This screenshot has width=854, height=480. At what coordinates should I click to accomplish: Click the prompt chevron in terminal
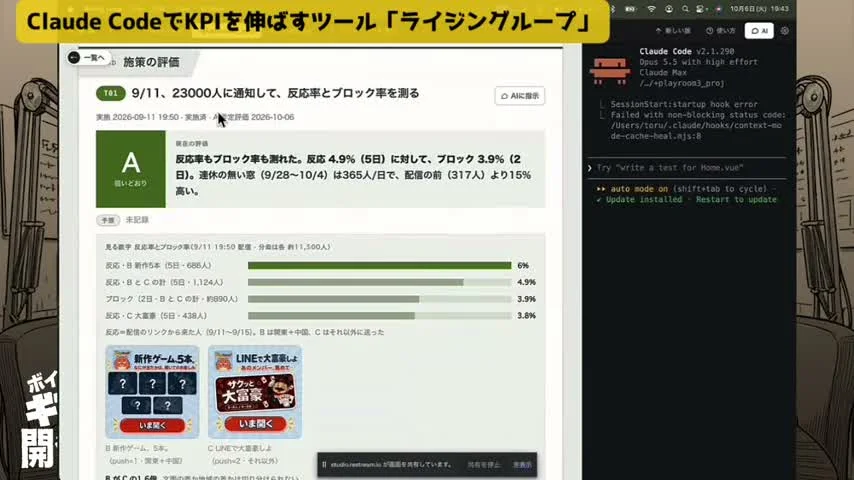pos(590,168)
